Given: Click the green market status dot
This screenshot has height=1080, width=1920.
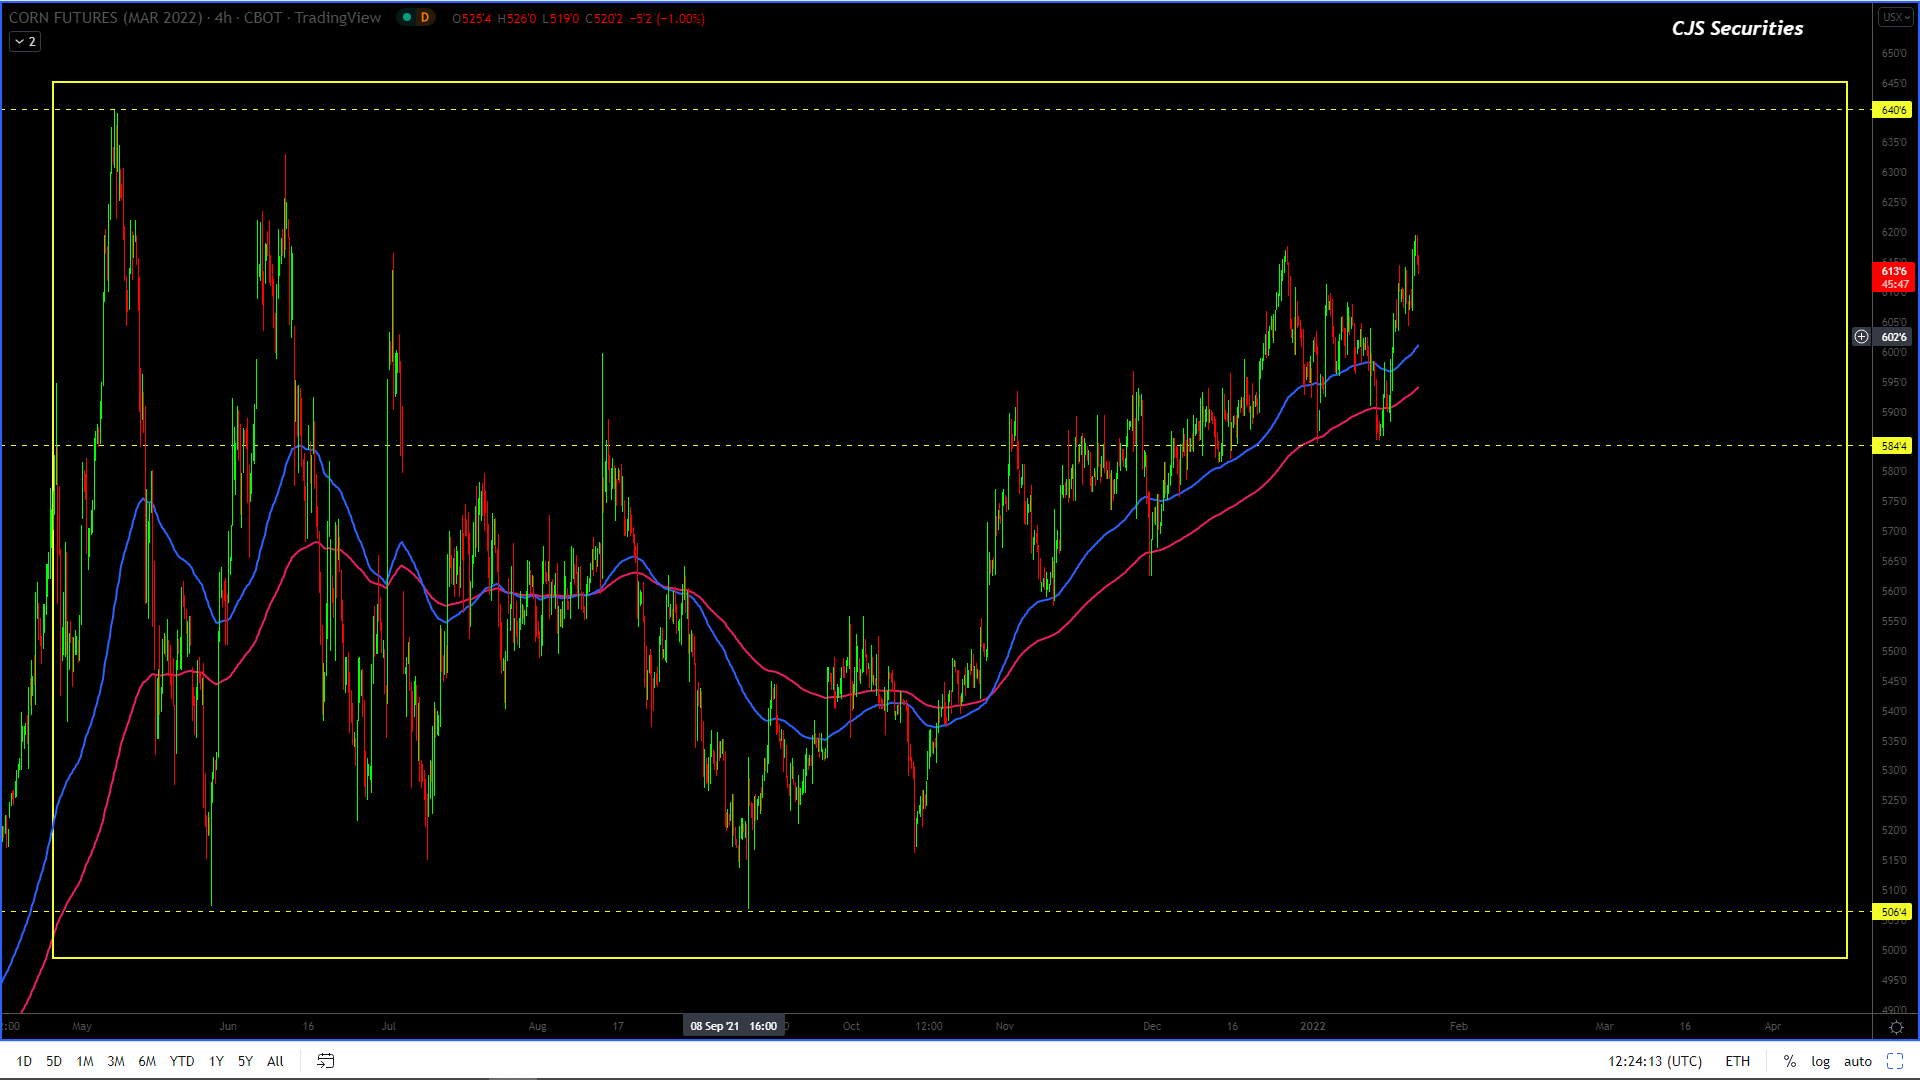Looking at the screenshot, I should (407, 18).
